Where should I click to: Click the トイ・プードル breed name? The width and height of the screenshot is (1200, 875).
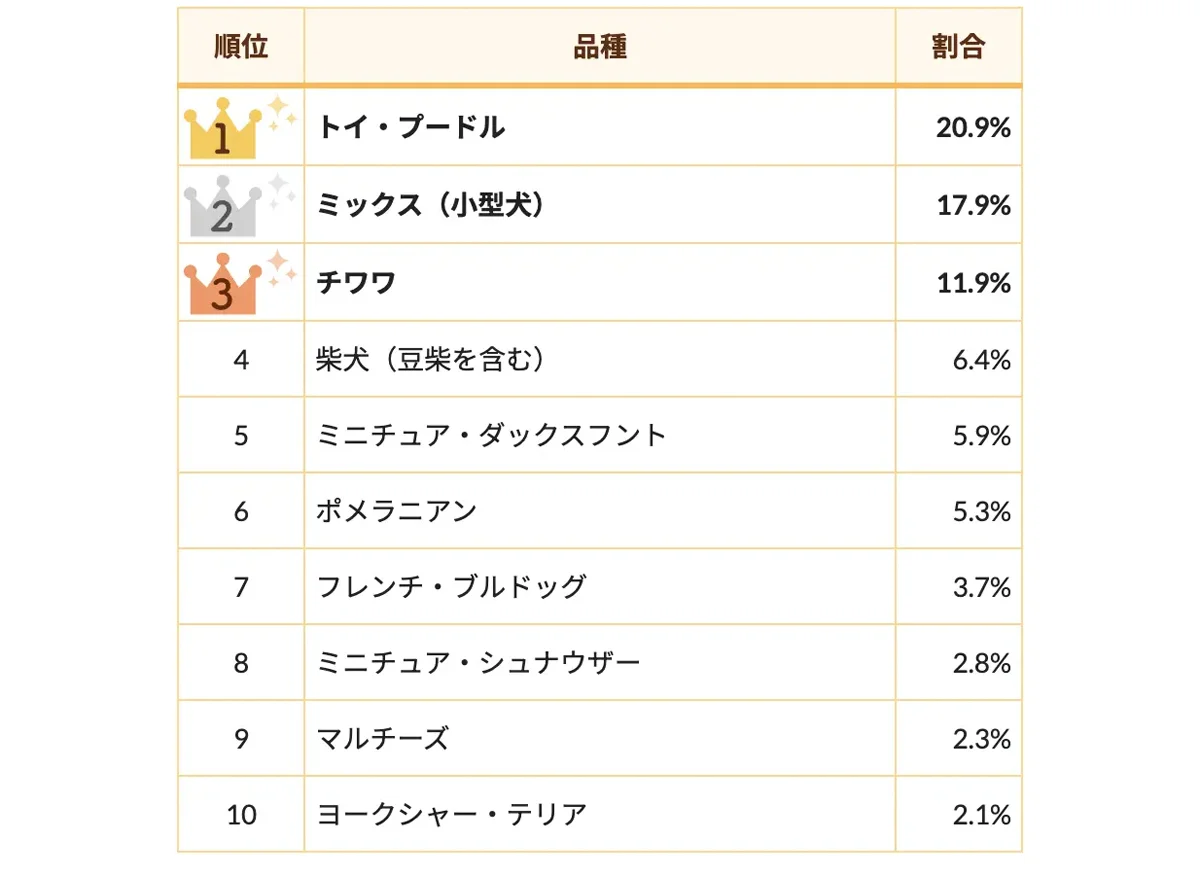[411, 128]
